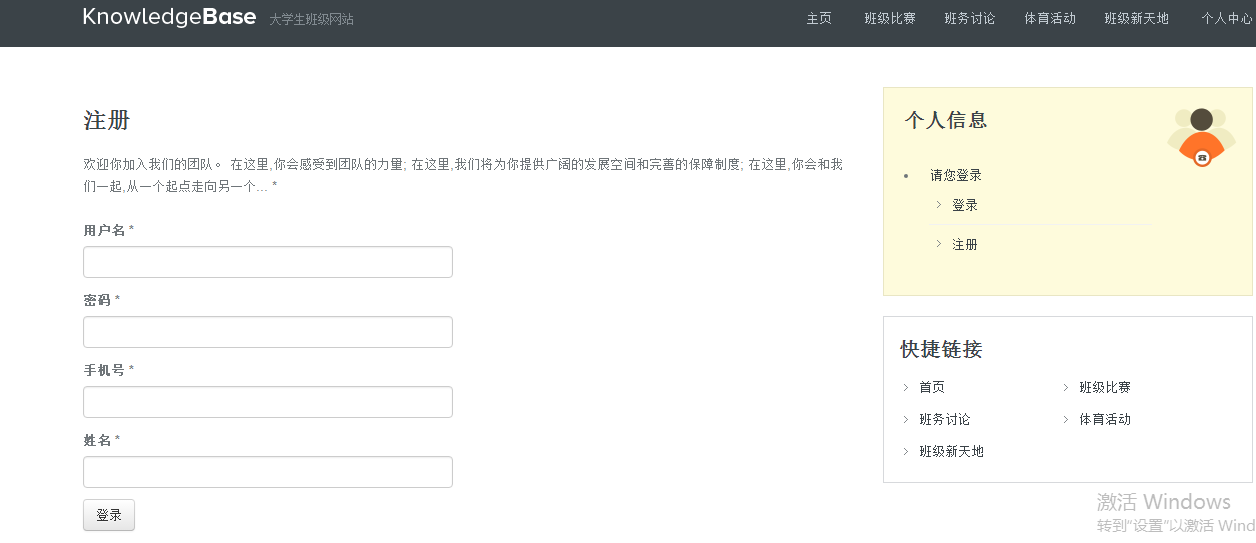Open 班级新天地 in the top navigation

[x=1136, y=18]
